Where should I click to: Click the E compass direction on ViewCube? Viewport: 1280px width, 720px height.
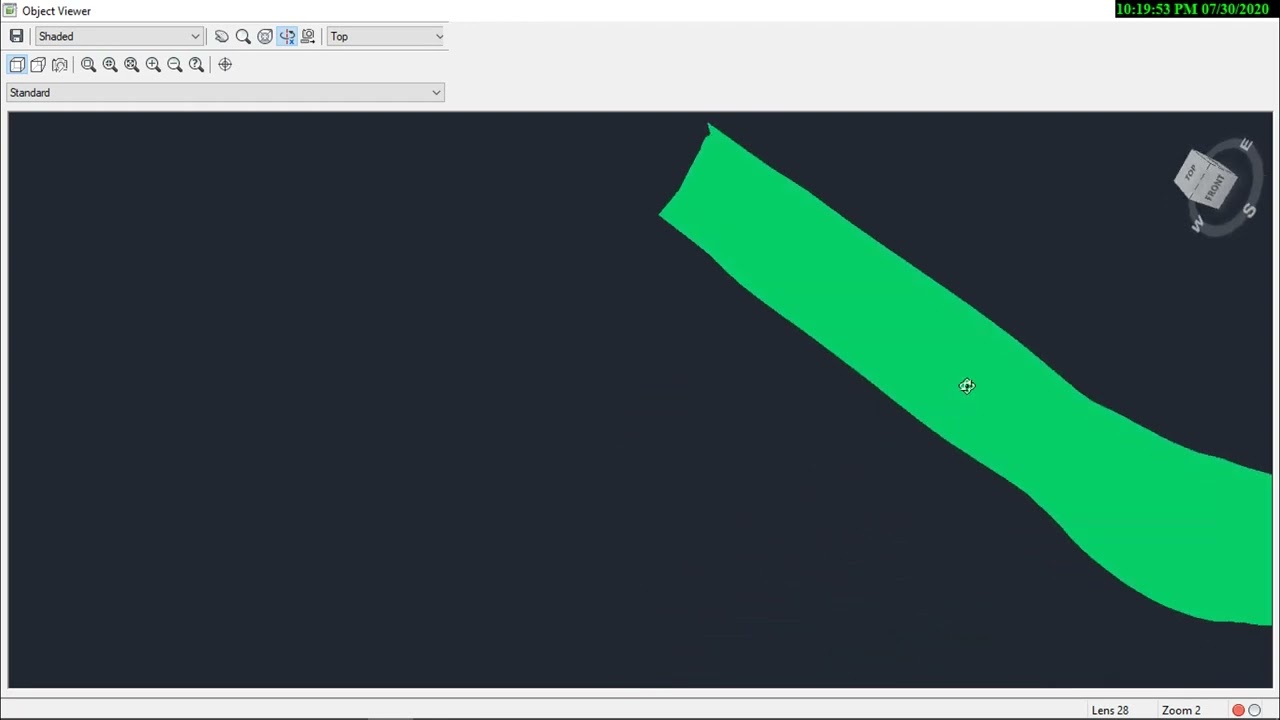point(1245,146)
